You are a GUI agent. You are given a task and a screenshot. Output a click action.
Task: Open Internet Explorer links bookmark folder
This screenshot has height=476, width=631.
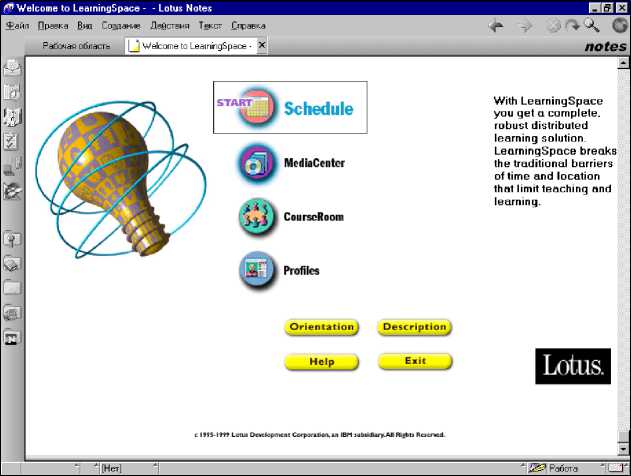point(12,313)
